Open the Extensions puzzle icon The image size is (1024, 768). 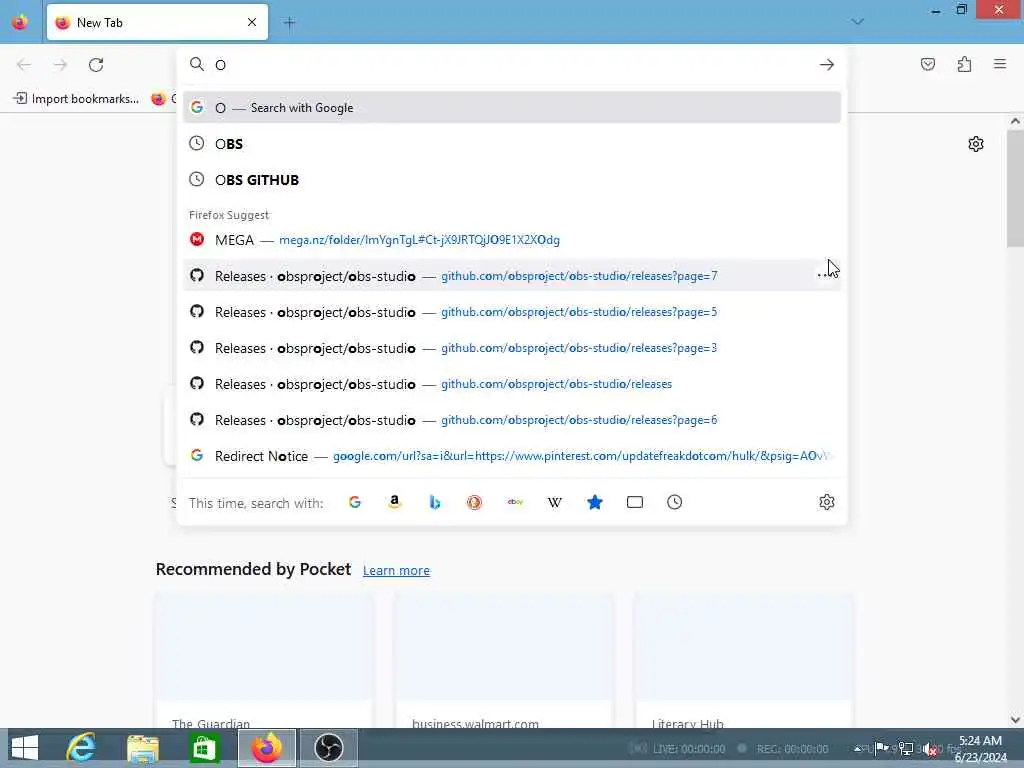point(964,64)
